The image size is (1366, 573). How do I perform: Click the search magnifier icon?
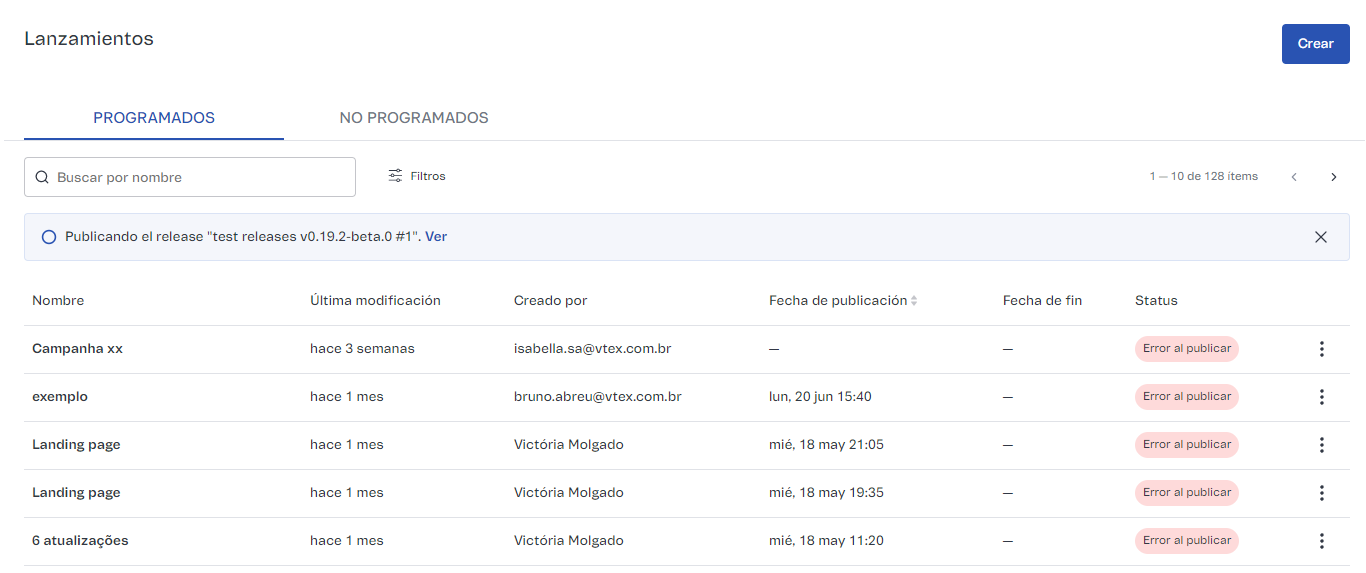point(42,177)
